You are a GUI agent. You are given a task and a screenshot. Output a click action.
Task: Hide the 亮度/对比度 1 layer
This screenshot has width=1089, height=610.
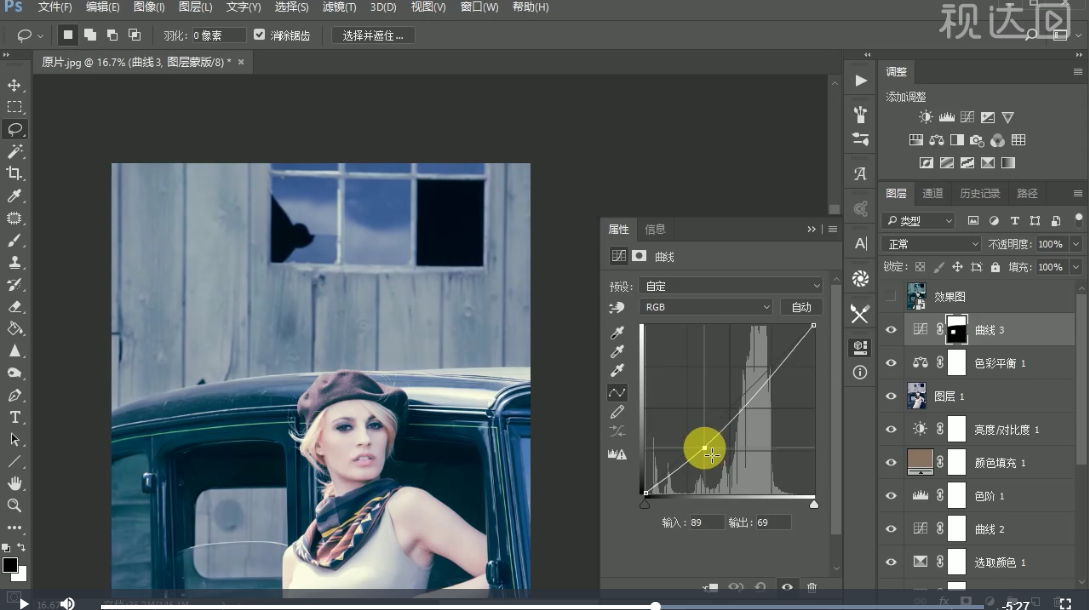pyautogui.click(x=891, y=429)
